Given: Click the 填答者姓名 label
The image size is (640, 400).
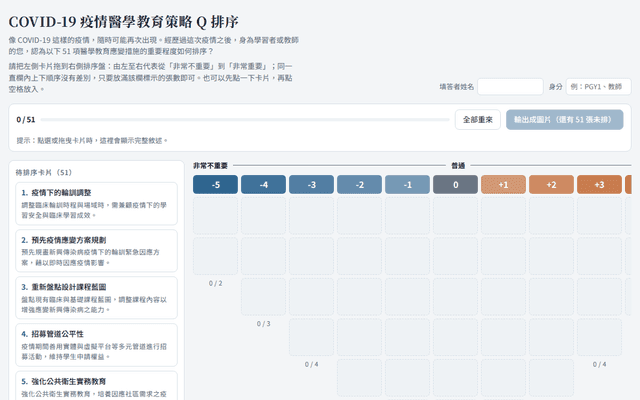Looking at the screenshot, I should click(x=457, y=87).
